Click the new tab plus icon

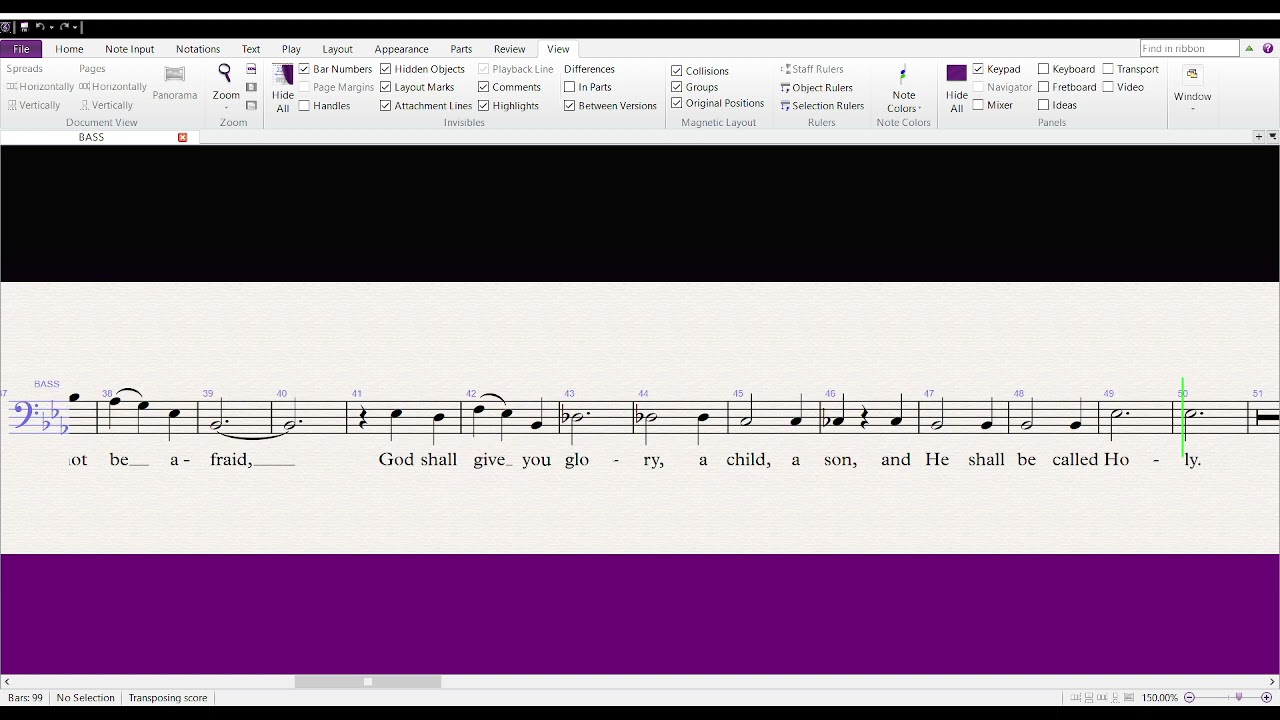[1258, 137]
